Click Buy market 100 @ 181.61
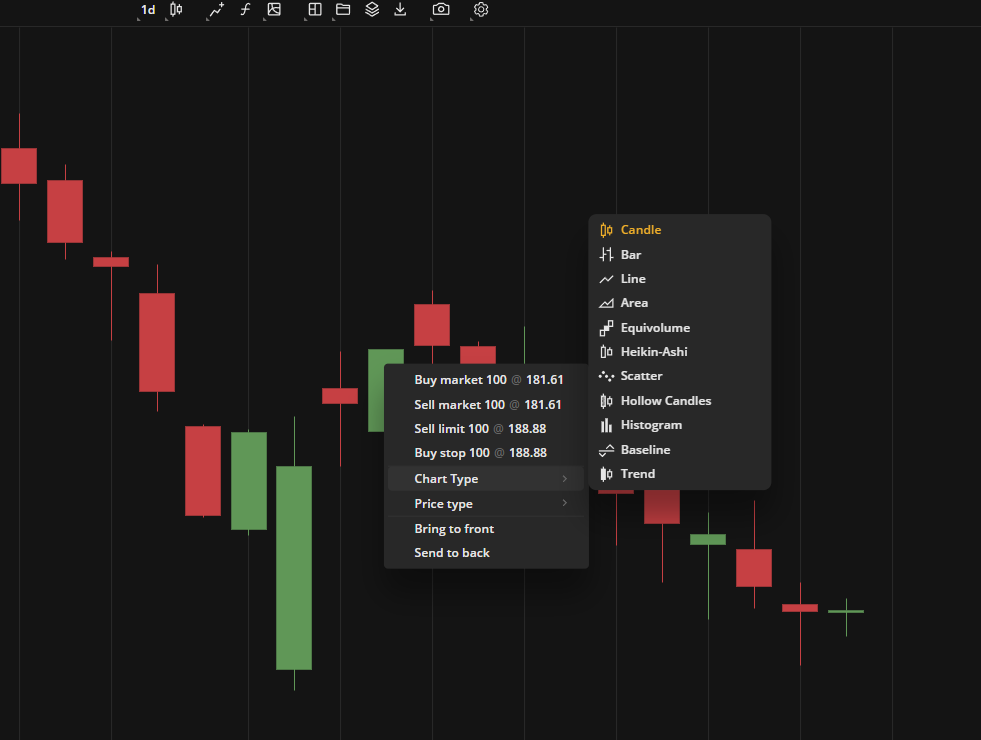 [486, 380]
